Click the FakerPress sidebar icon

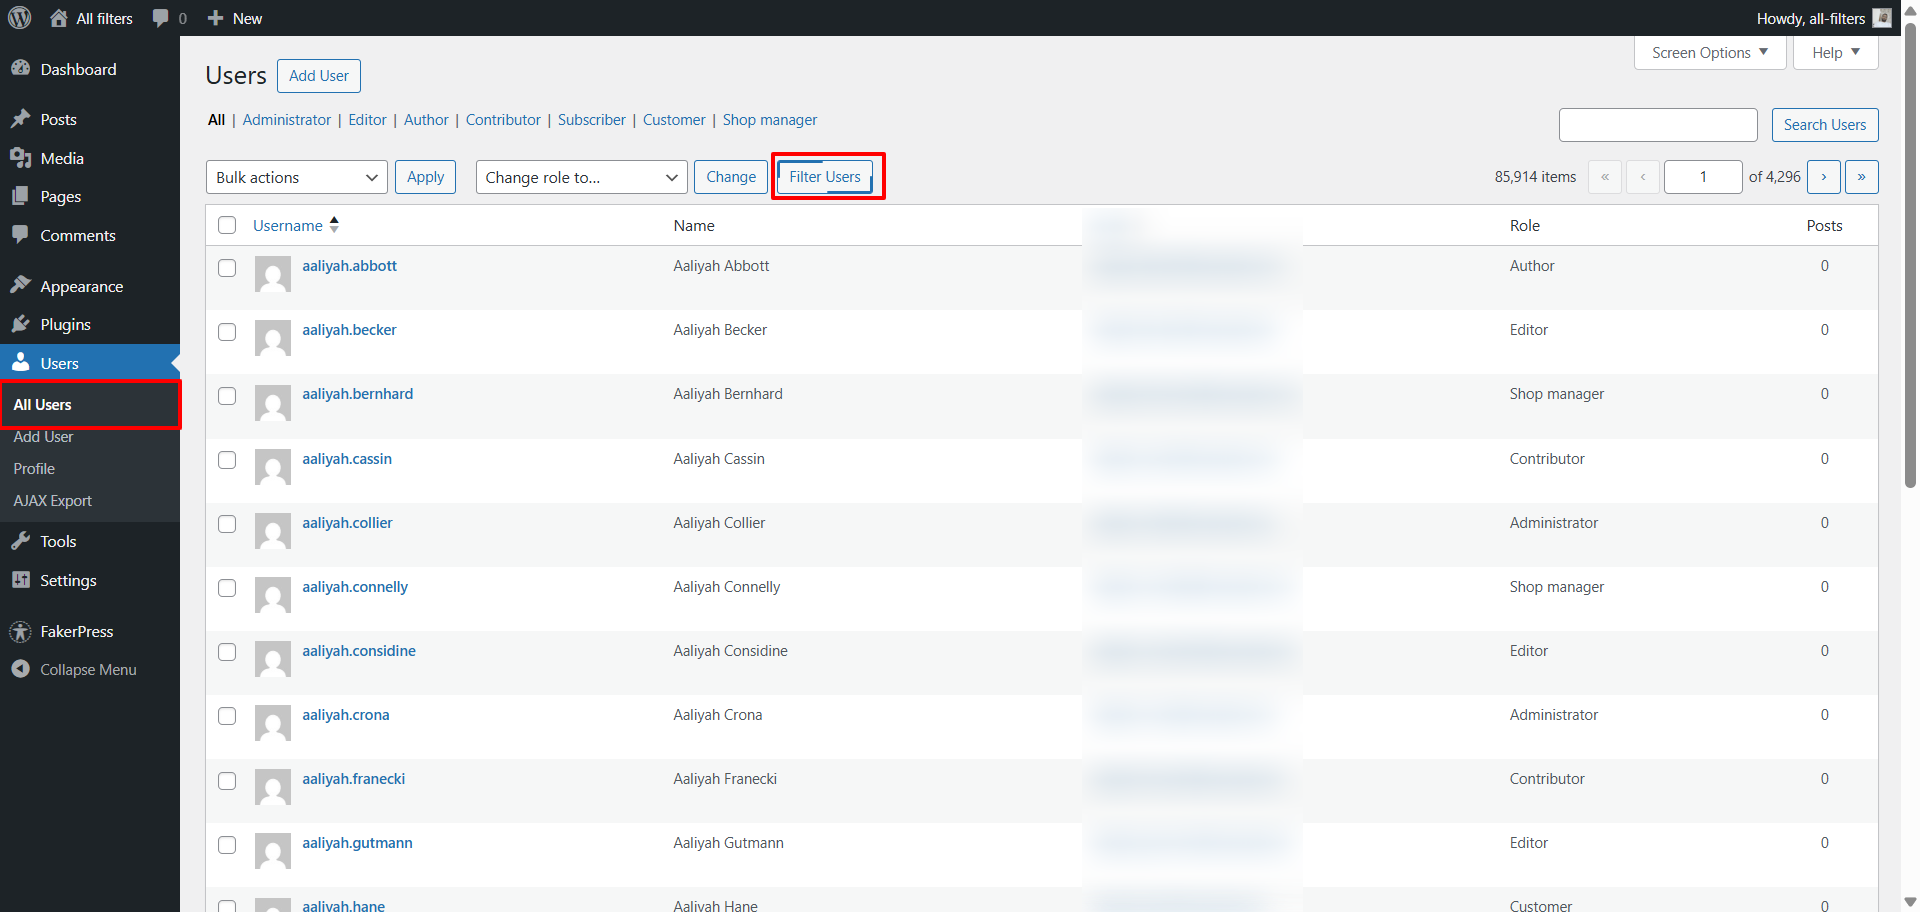[x=20, y=632]
